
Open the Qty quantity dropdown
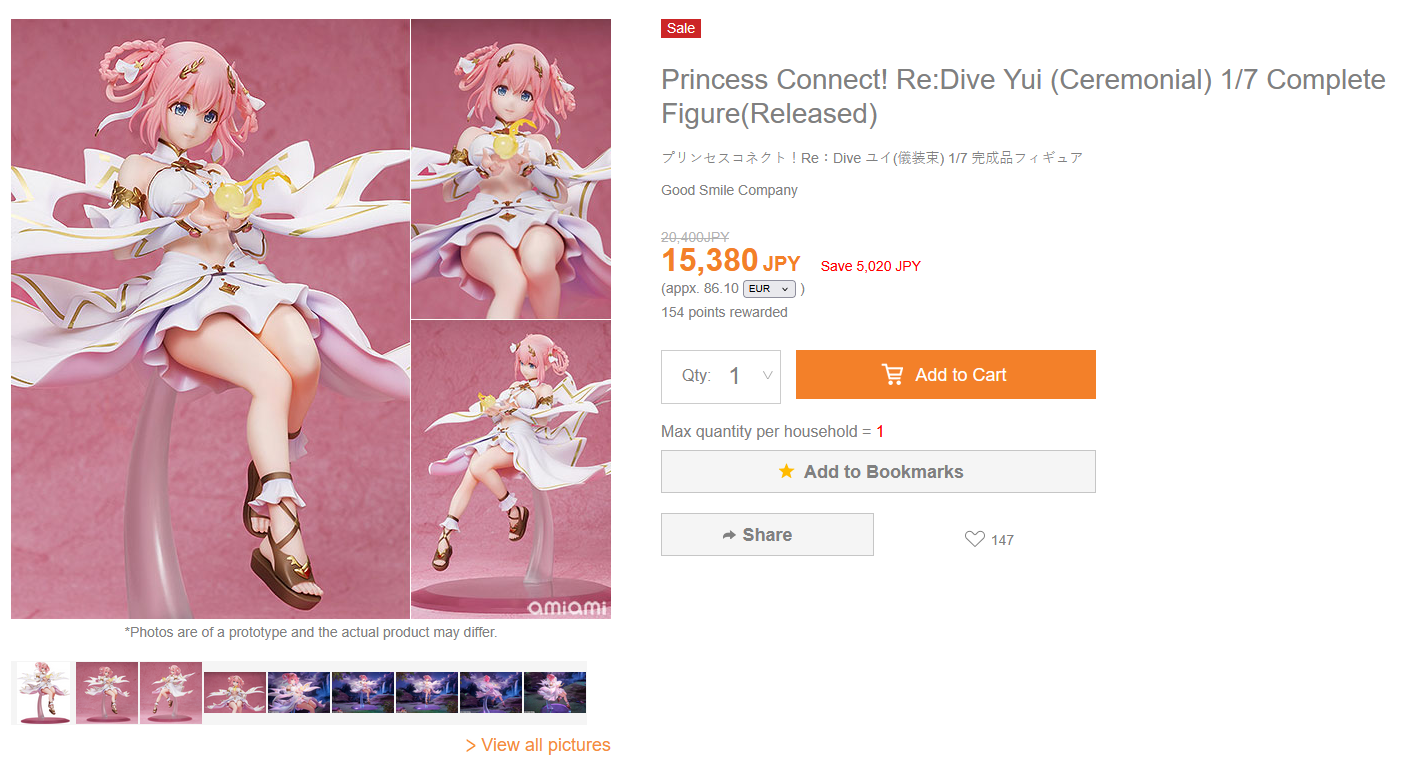pyautogui.click(x=721, y=377)
